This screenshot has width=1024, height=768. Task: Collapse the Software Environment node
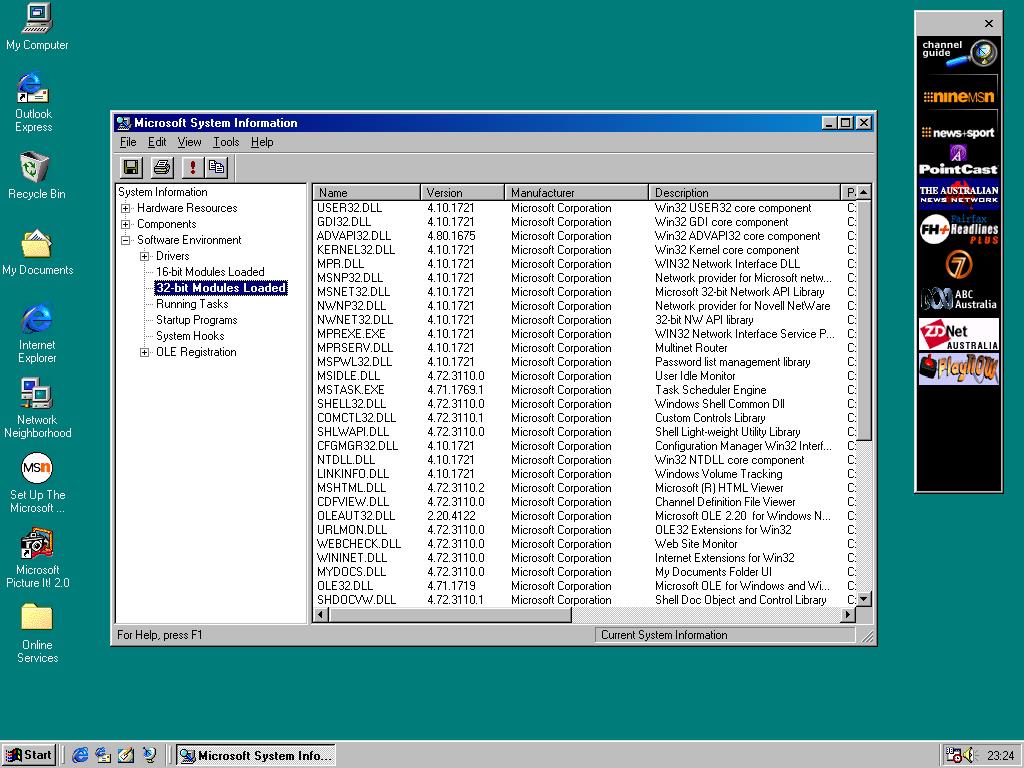pos(125,240)
